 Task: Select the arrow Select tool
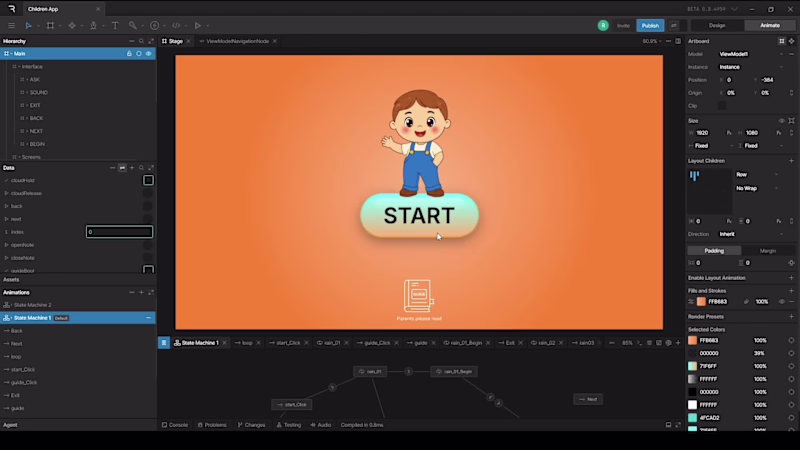tap(29, 26)
